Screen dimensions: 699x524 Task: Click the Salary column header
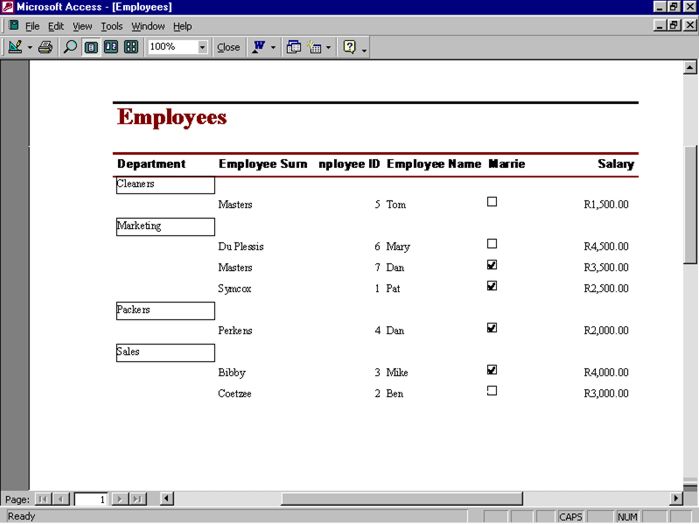tap(616, 164)
